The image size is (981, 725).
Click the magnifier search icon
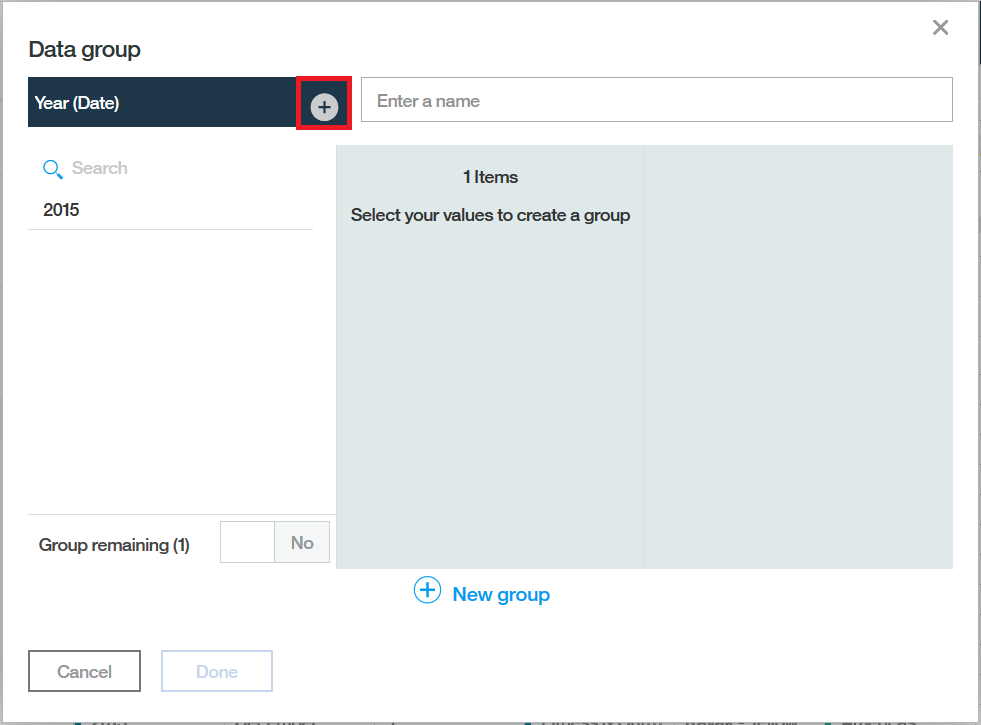(53, 169)
